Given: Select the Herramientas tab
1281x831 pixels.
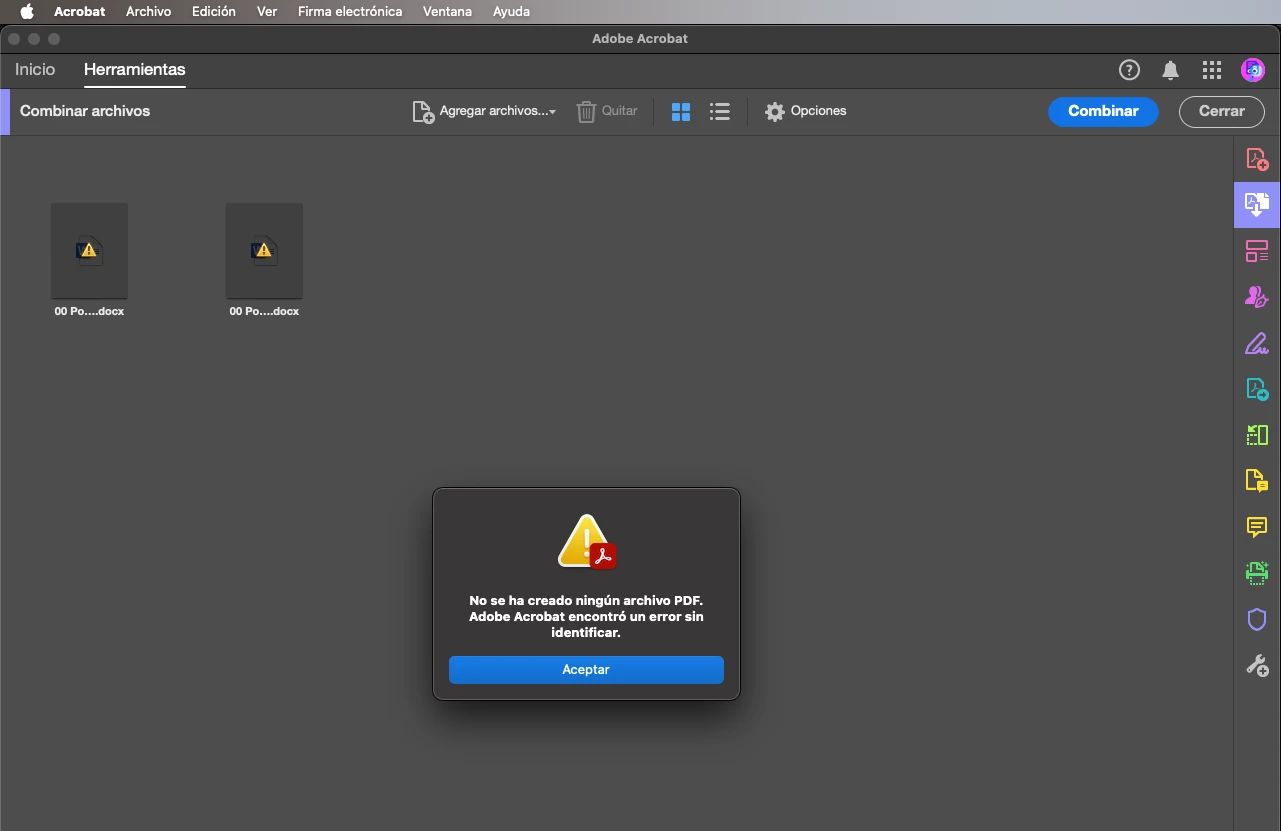Looking at the screenshot, I should [x=135, y=69].
